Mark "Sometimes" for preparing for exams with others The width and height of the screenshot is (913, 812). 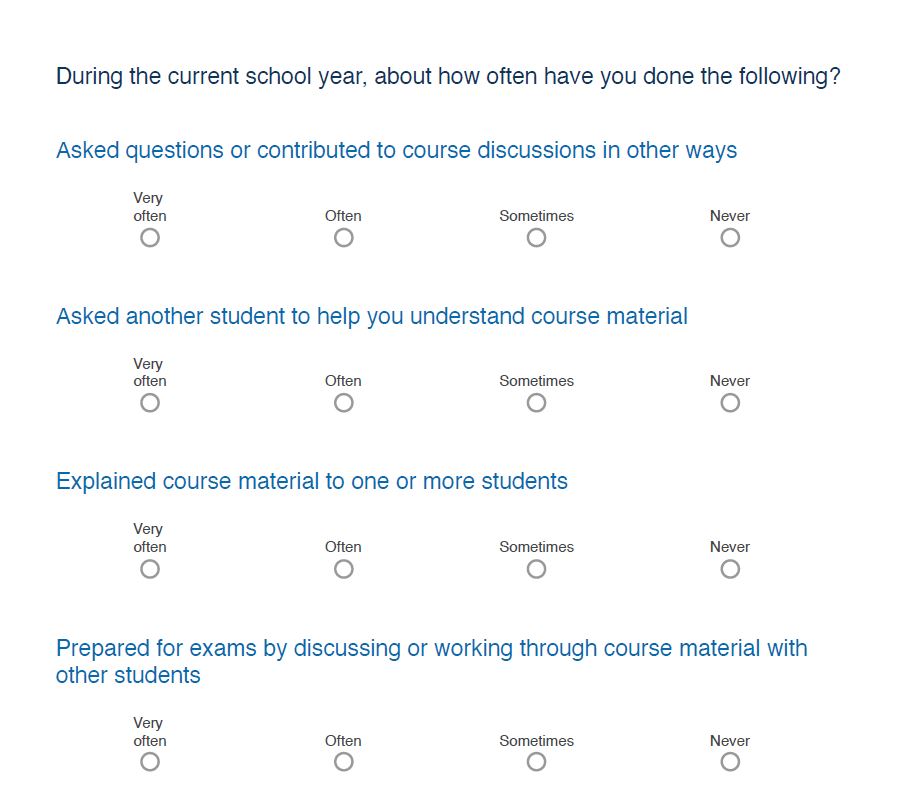(537, 762)
